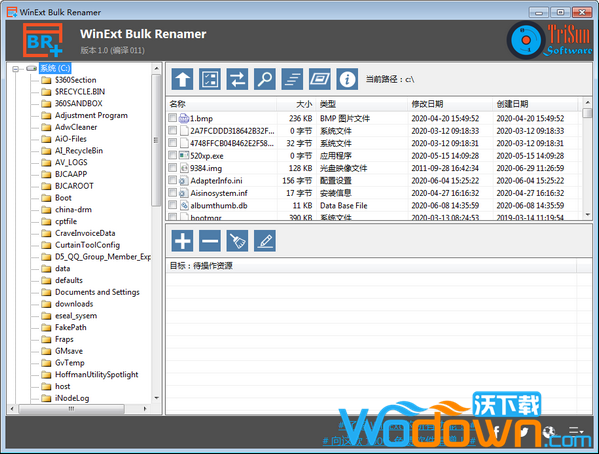Click the Twitter icon in bottom bar
Viewport: 599px width, 454px height.
[x=523, y=432]
